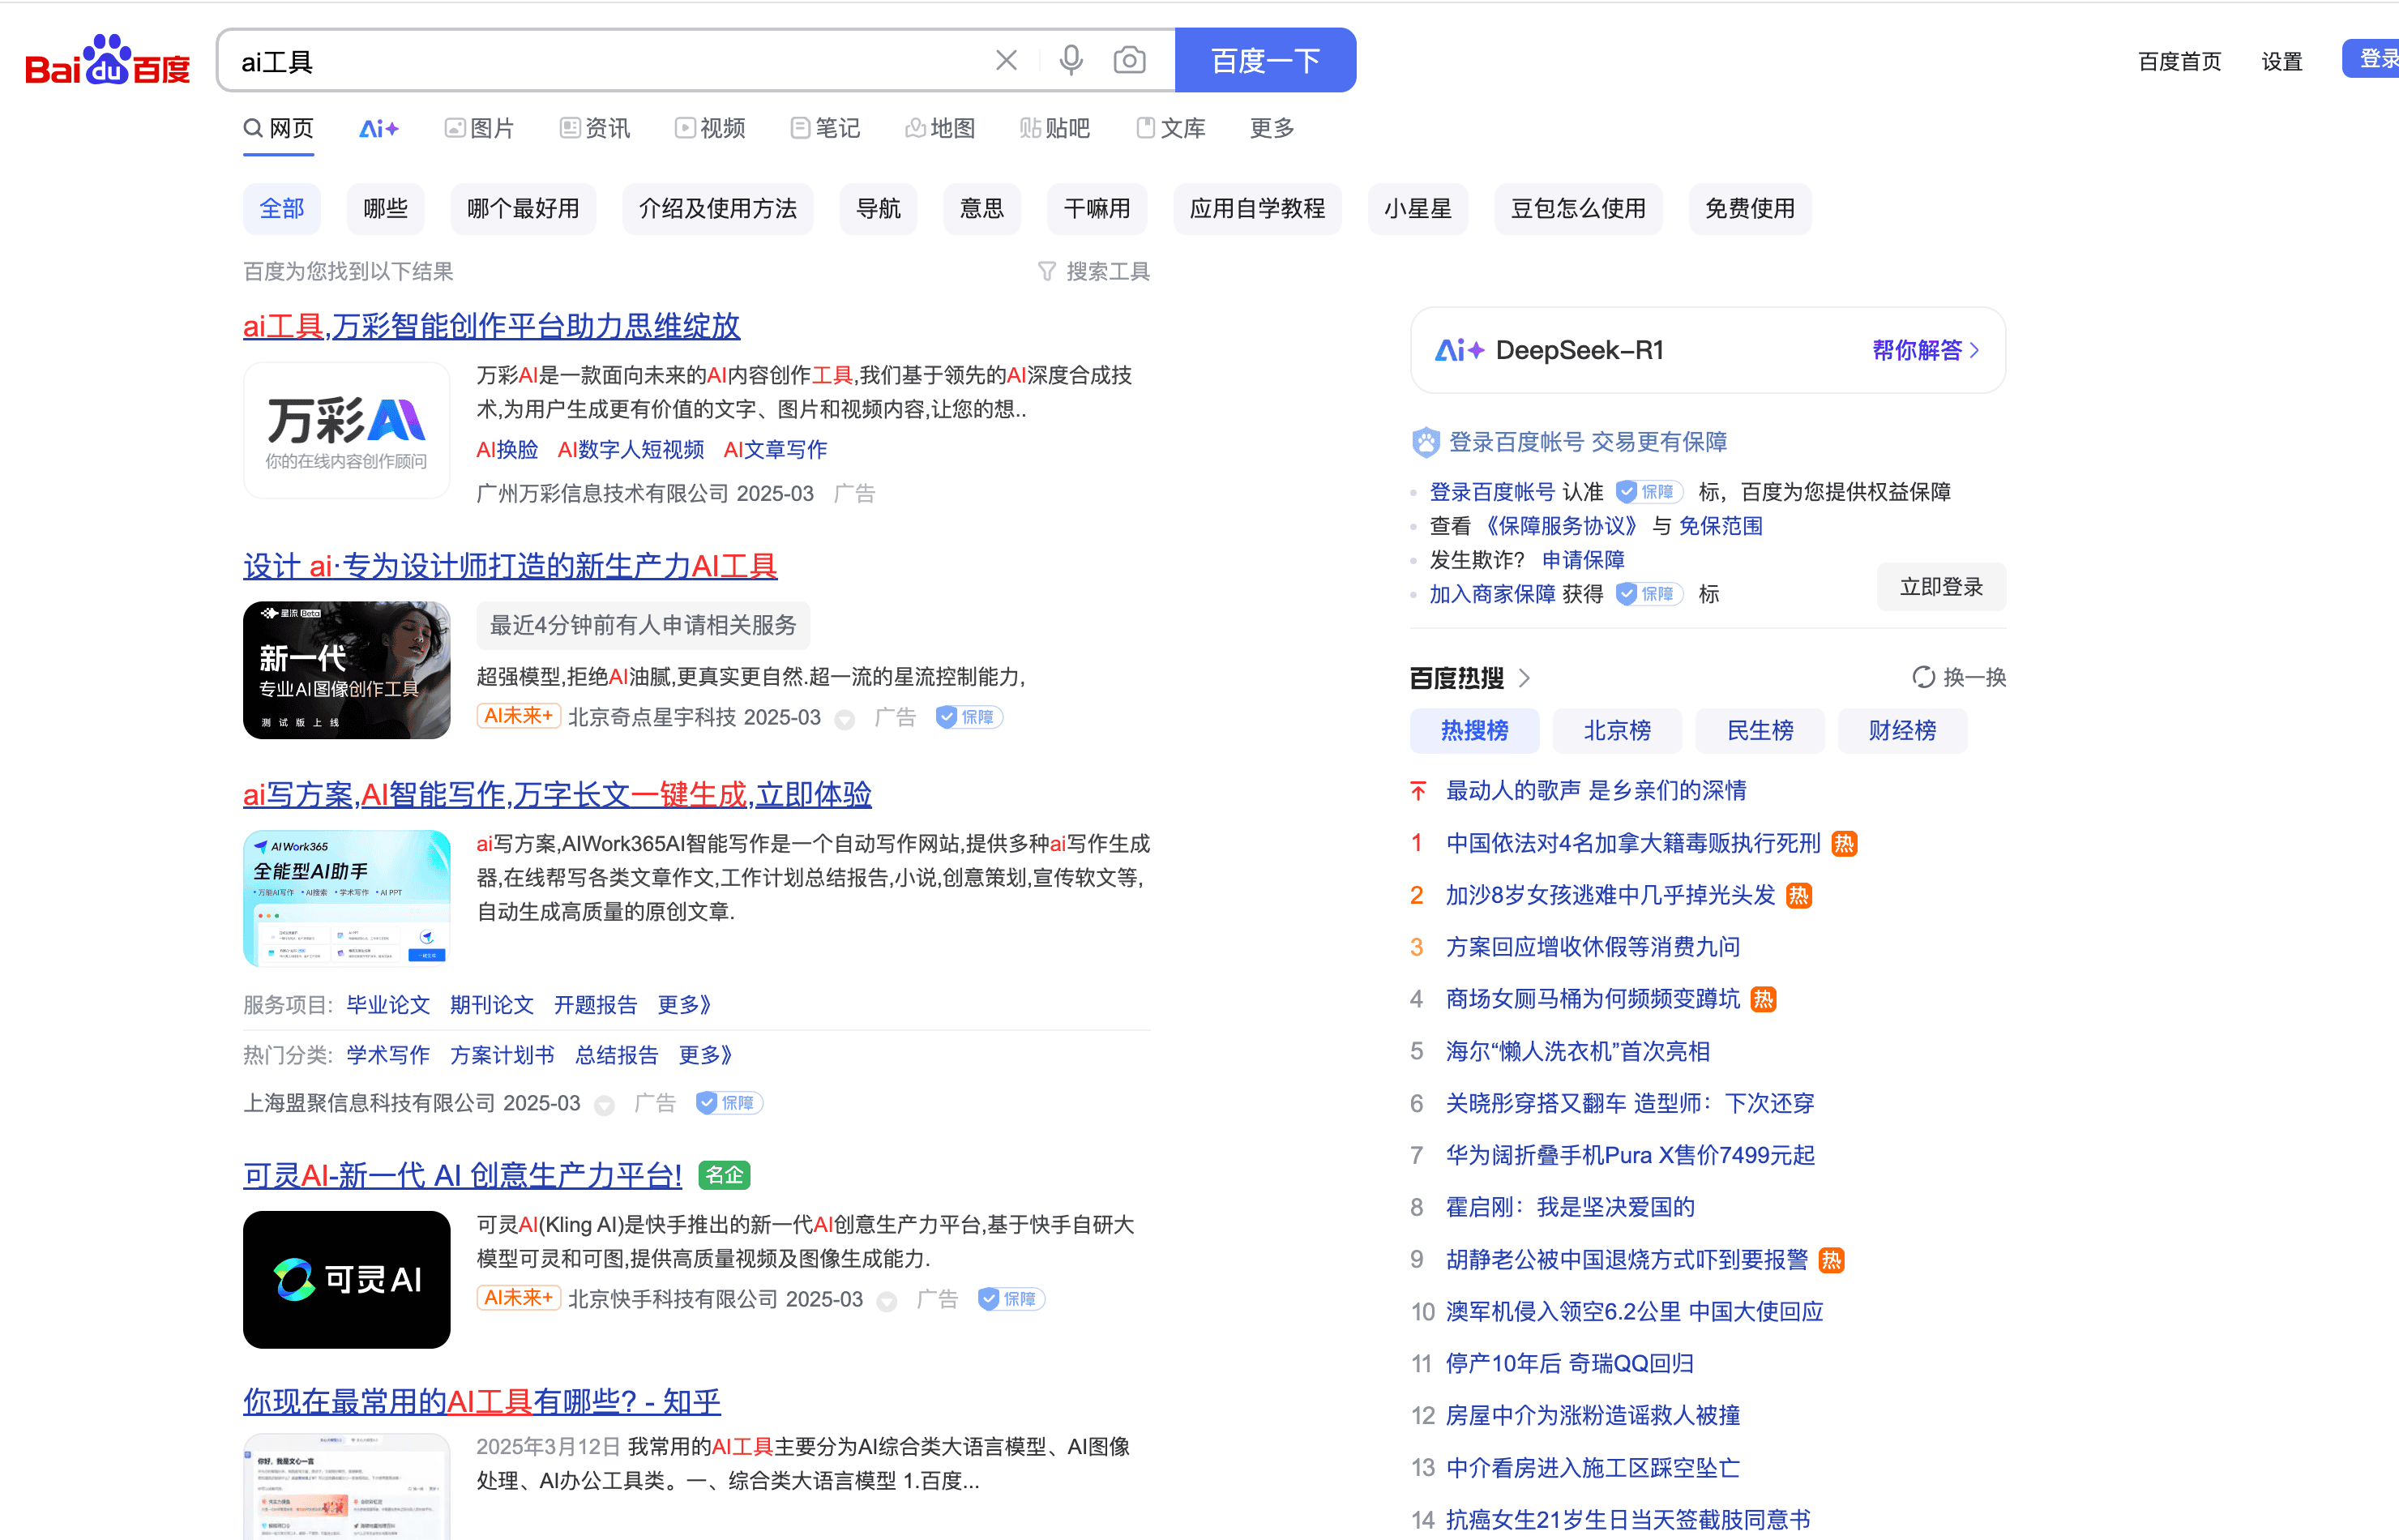The height and width of the screenshot is (1540, 2399).
Task: Select the 免费使用 filter chip
Action: point(1749,209)
